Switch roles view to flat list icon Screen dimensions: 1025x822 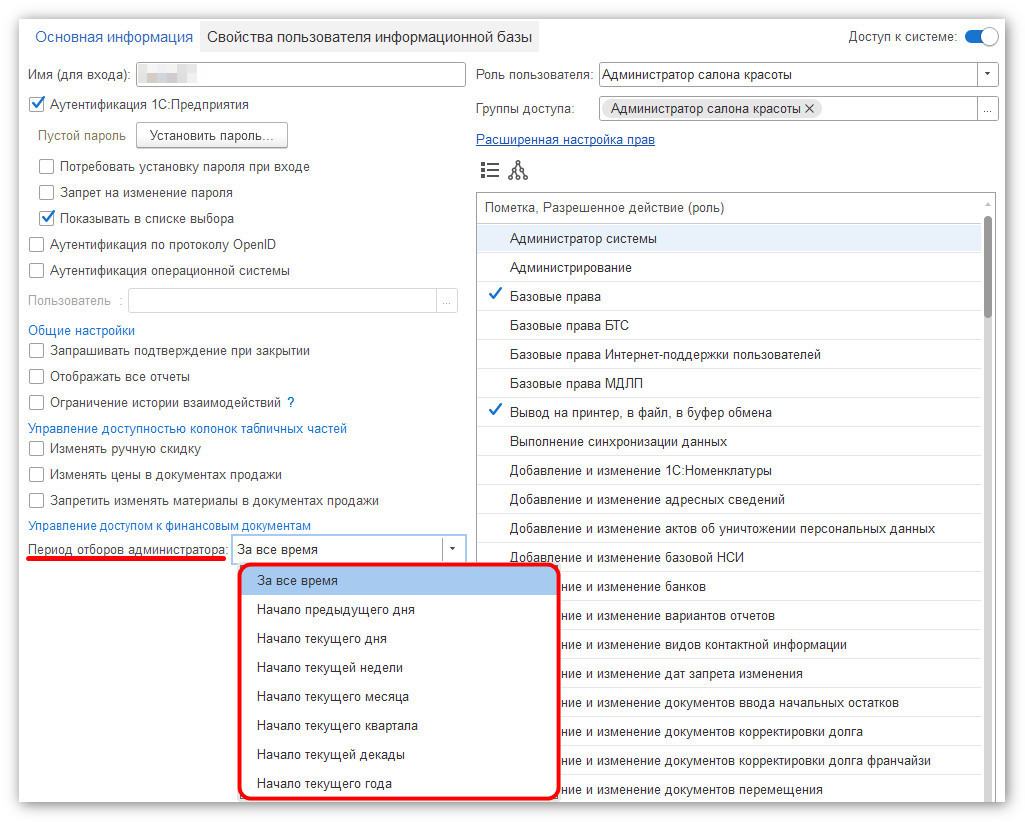(x=490, y=171)
